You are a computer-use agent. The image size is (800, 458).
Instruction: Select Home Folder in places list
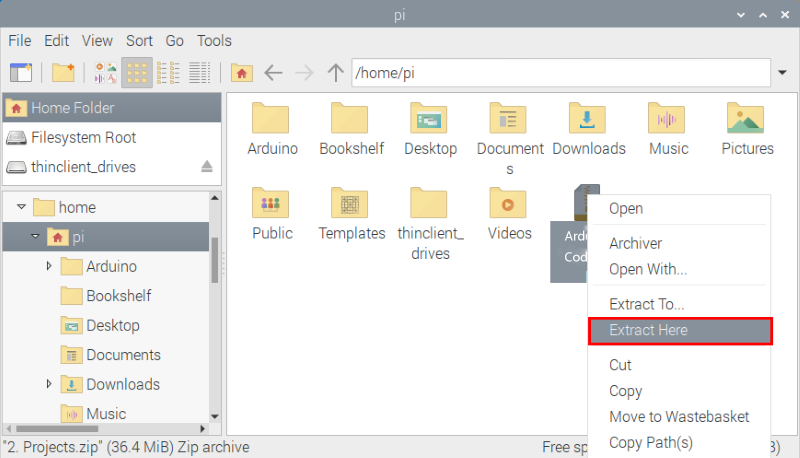[112, 108]
